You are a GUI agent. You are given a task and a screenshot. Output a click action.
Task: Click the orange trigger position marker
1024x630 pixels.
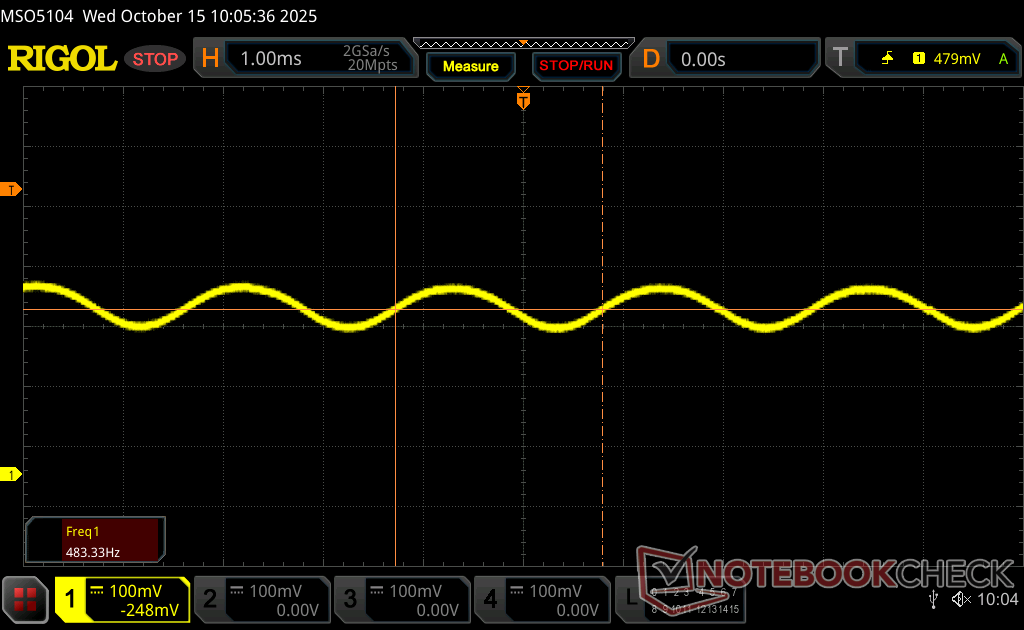pos(523,100)
